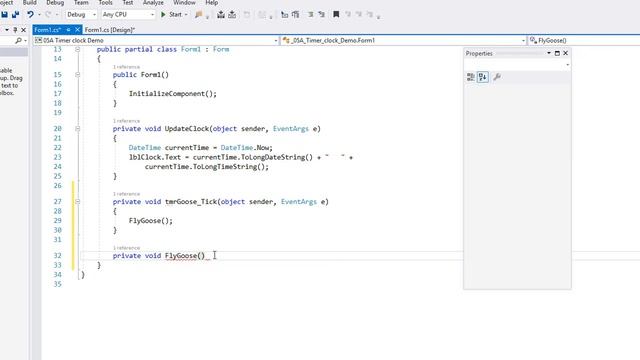
Task: Start debugging with the green Start button
Action: (x=171, y=14)
